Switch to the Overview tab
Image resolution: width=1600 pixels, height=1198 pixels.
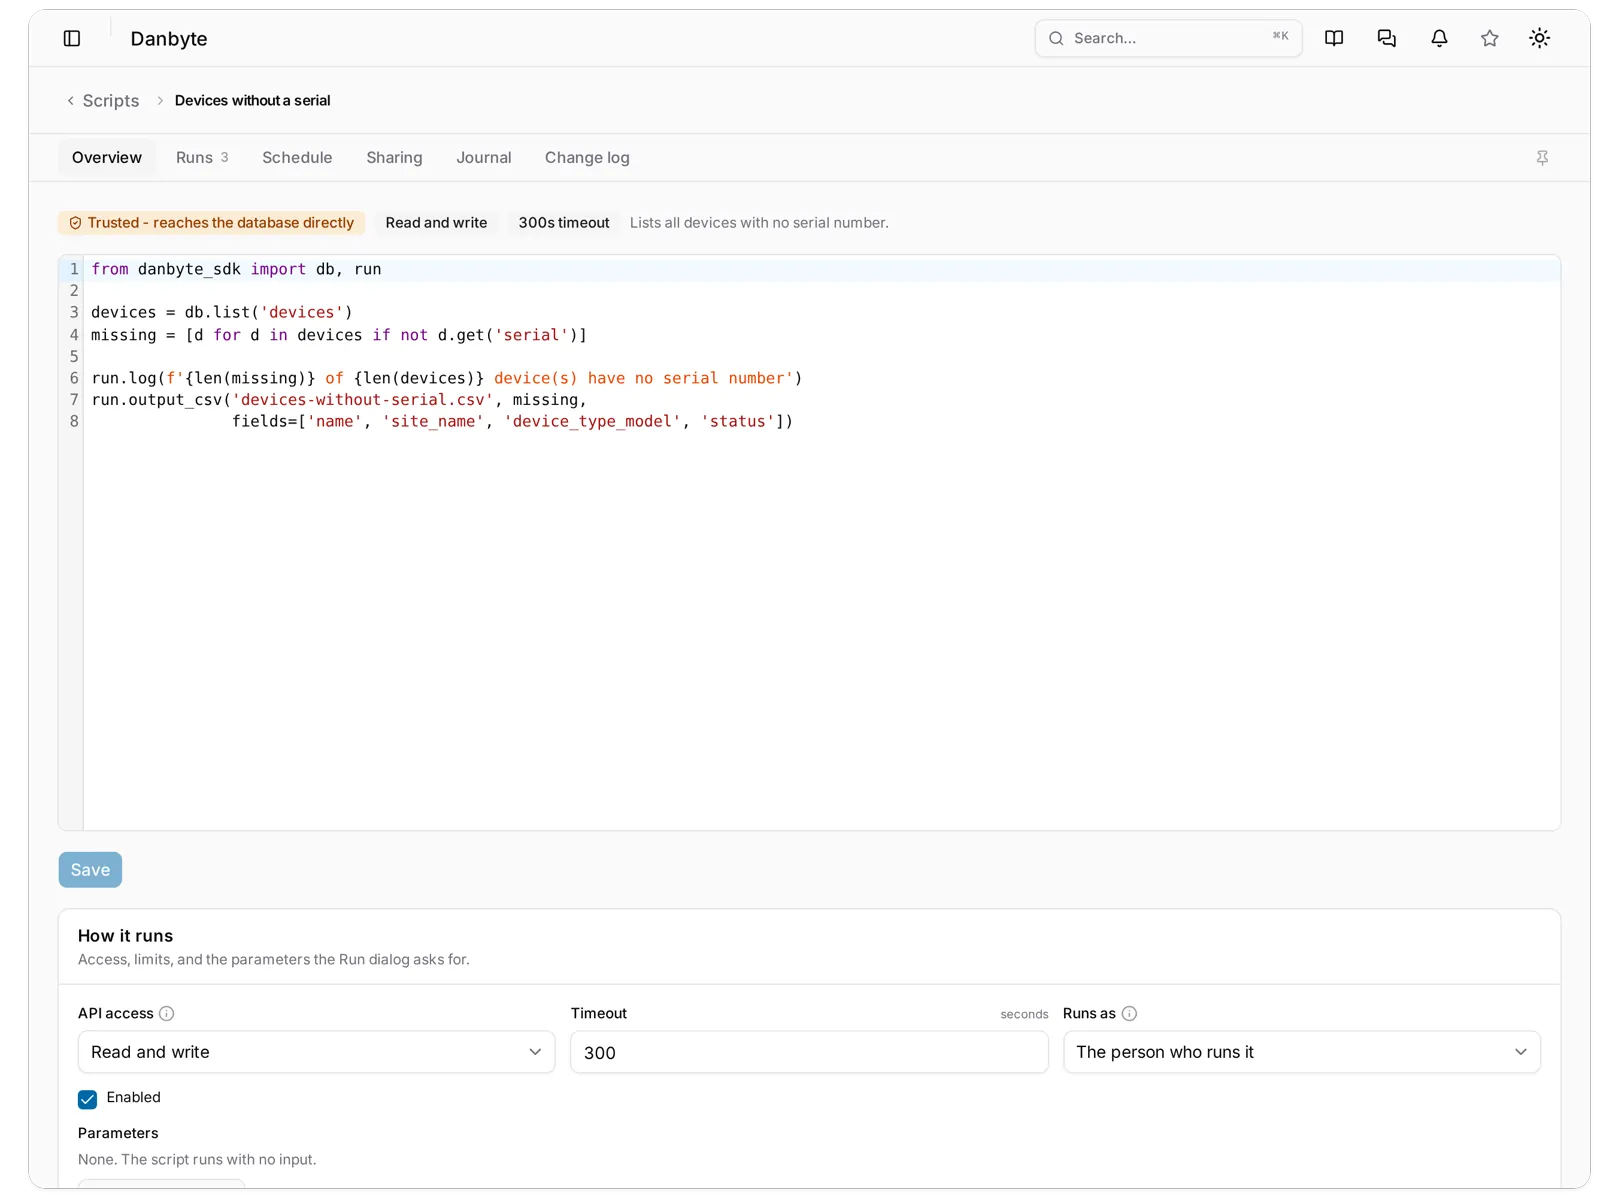click(x=107, y=157)
